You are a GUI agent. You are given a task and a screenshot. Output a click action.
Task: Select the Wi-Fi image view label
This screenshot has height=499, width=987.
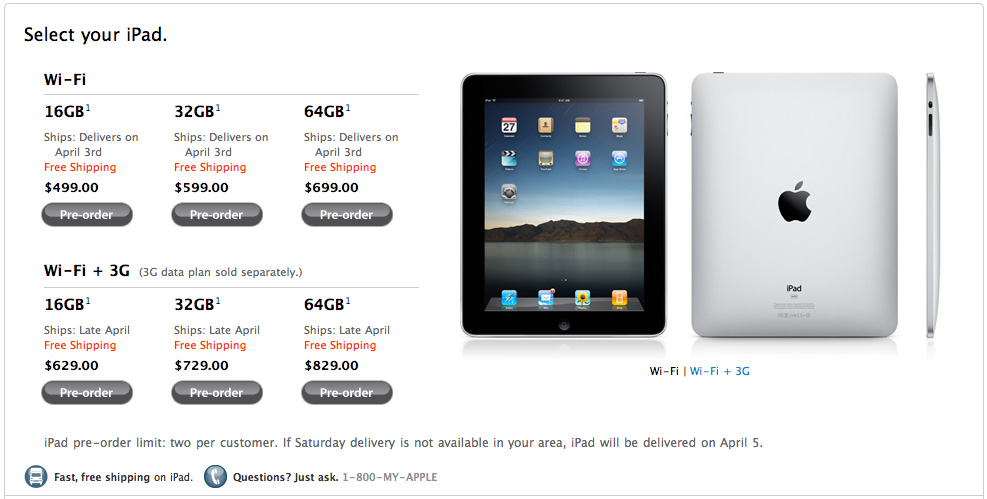click(x=664, y=371)
